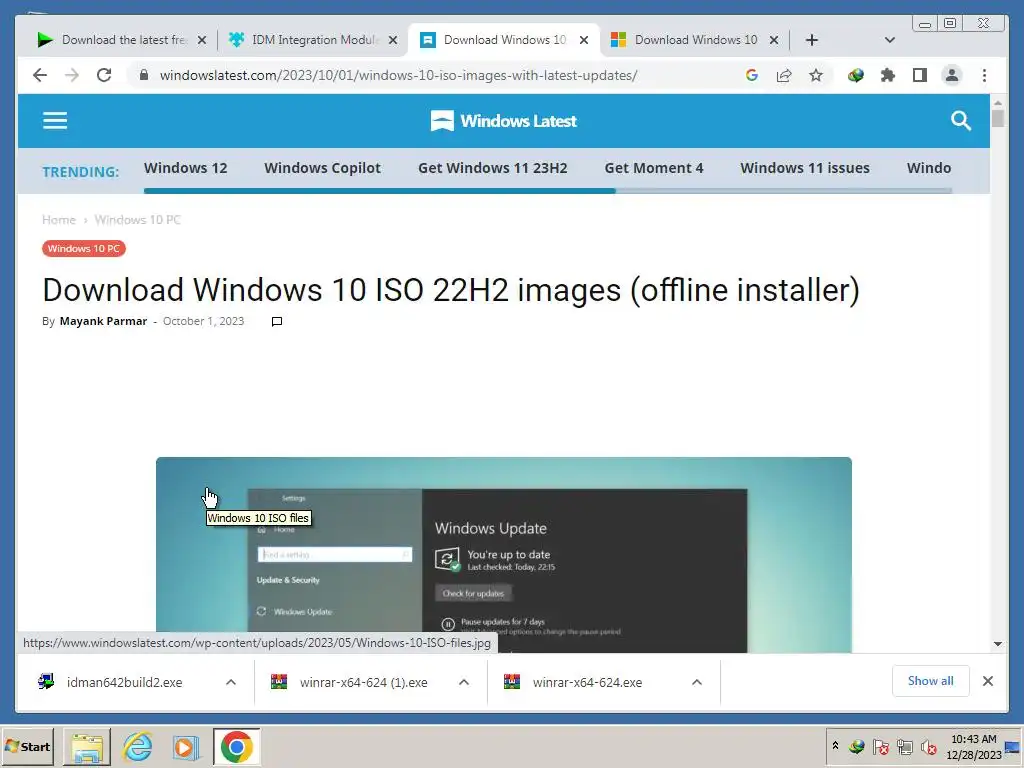Open Get Moment 4 trending link
The image size is (1024, 768).
pos(654,168)
